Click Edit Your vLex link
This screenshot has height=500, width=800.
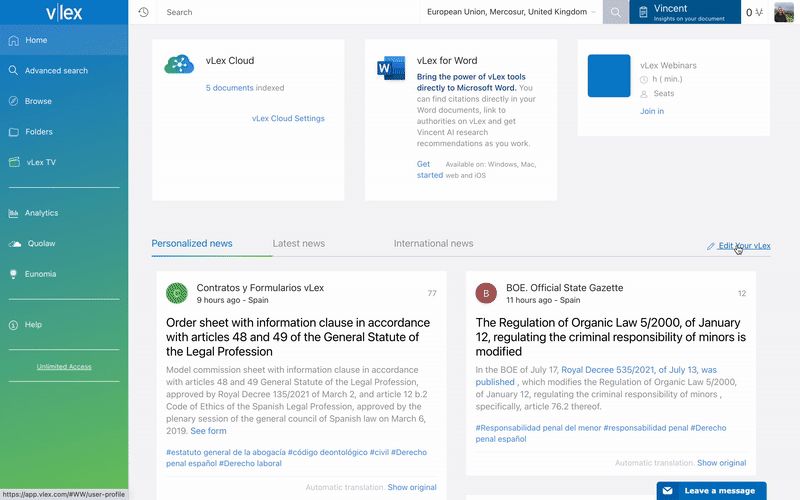[744, 246]
